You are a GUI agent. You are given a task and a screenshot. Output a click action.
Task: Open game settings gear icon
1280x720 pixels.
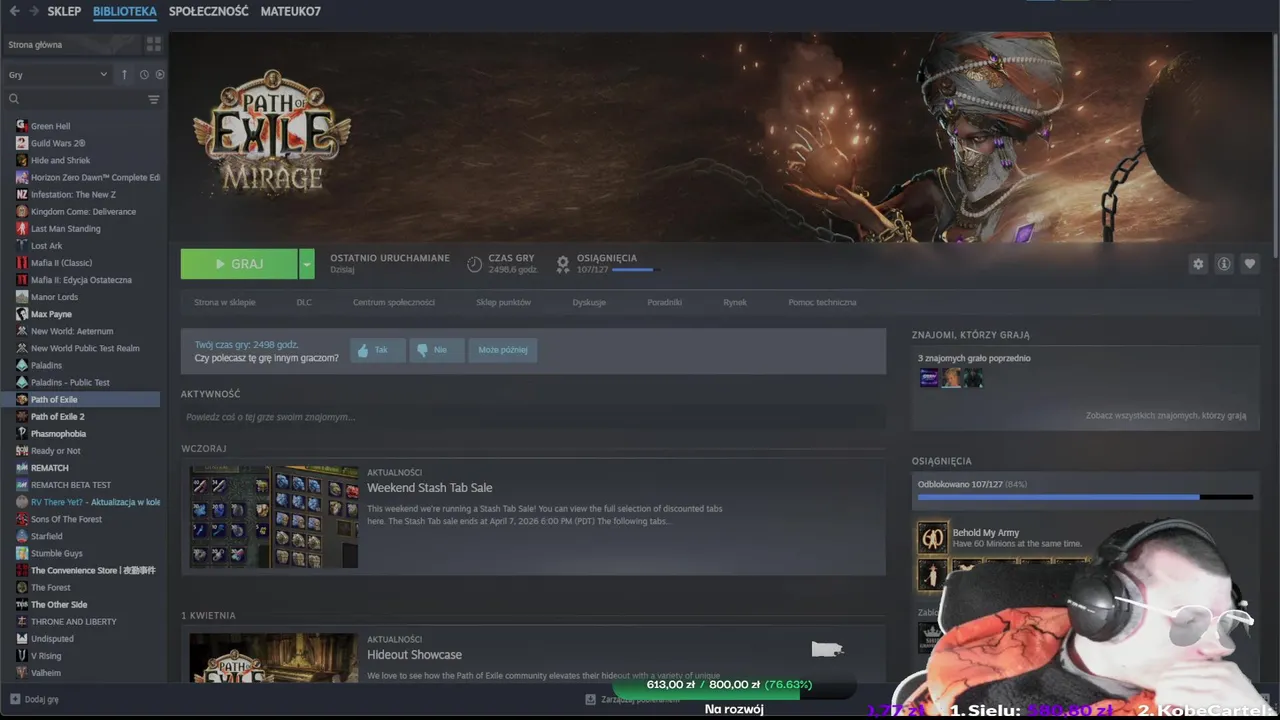click(1198, 264)
